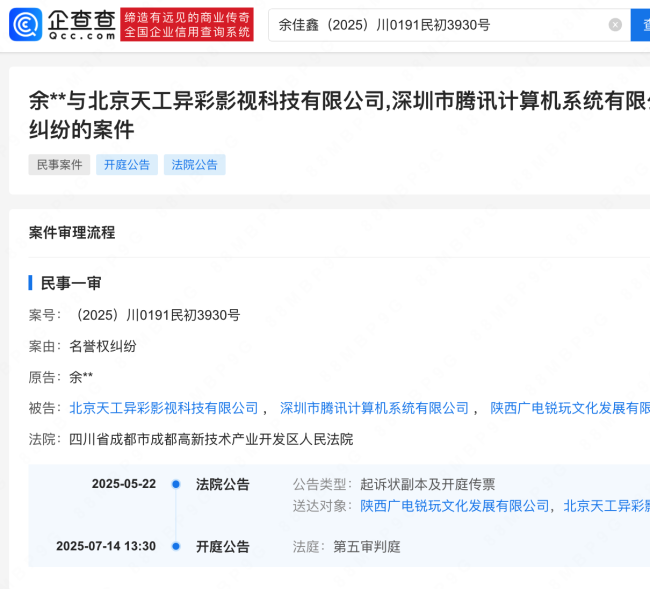Click the timeline dot for 2025-05-22
Image resolution: width=650 pixels, height=589 pixels.
point(176,485)
